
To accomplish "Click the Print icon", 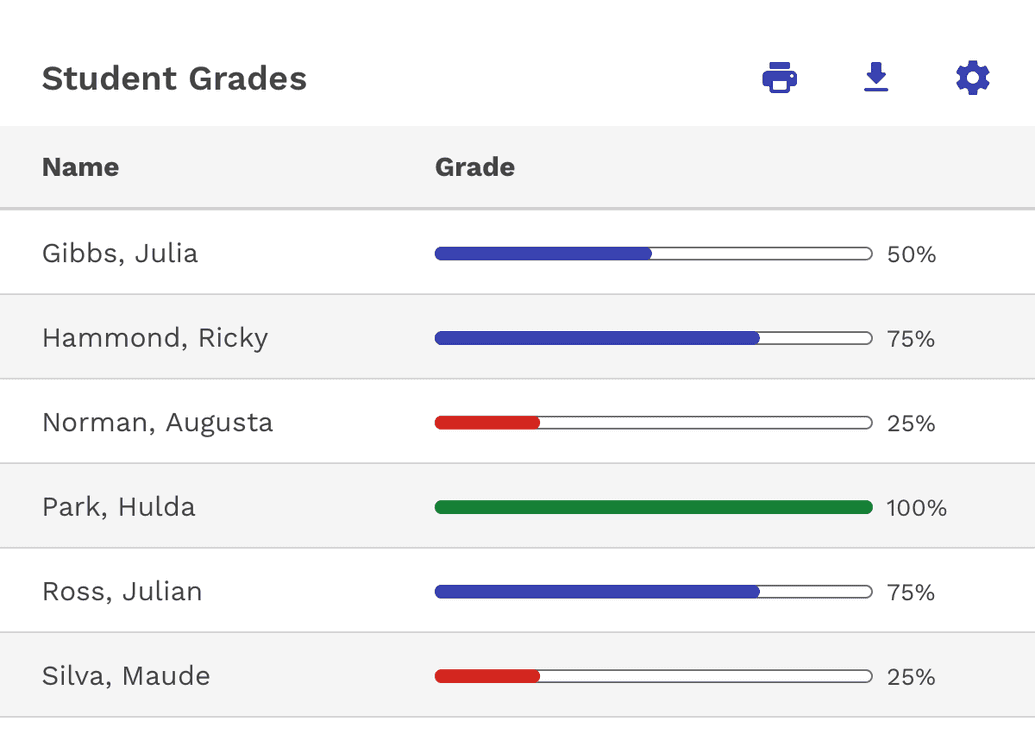I will pyautogui.click(x=779, y=77).
